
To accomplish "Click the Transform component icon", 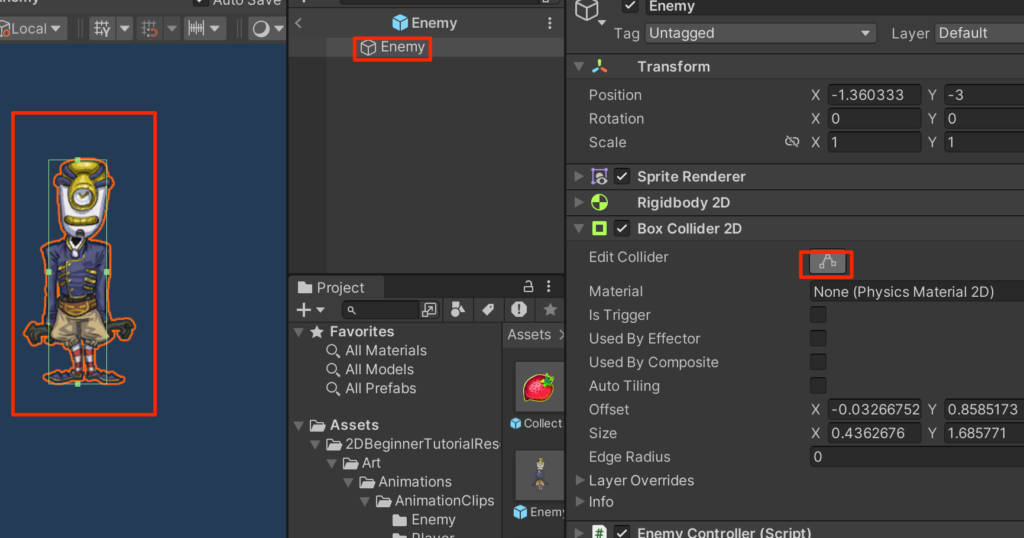I will tap(600, 67).
